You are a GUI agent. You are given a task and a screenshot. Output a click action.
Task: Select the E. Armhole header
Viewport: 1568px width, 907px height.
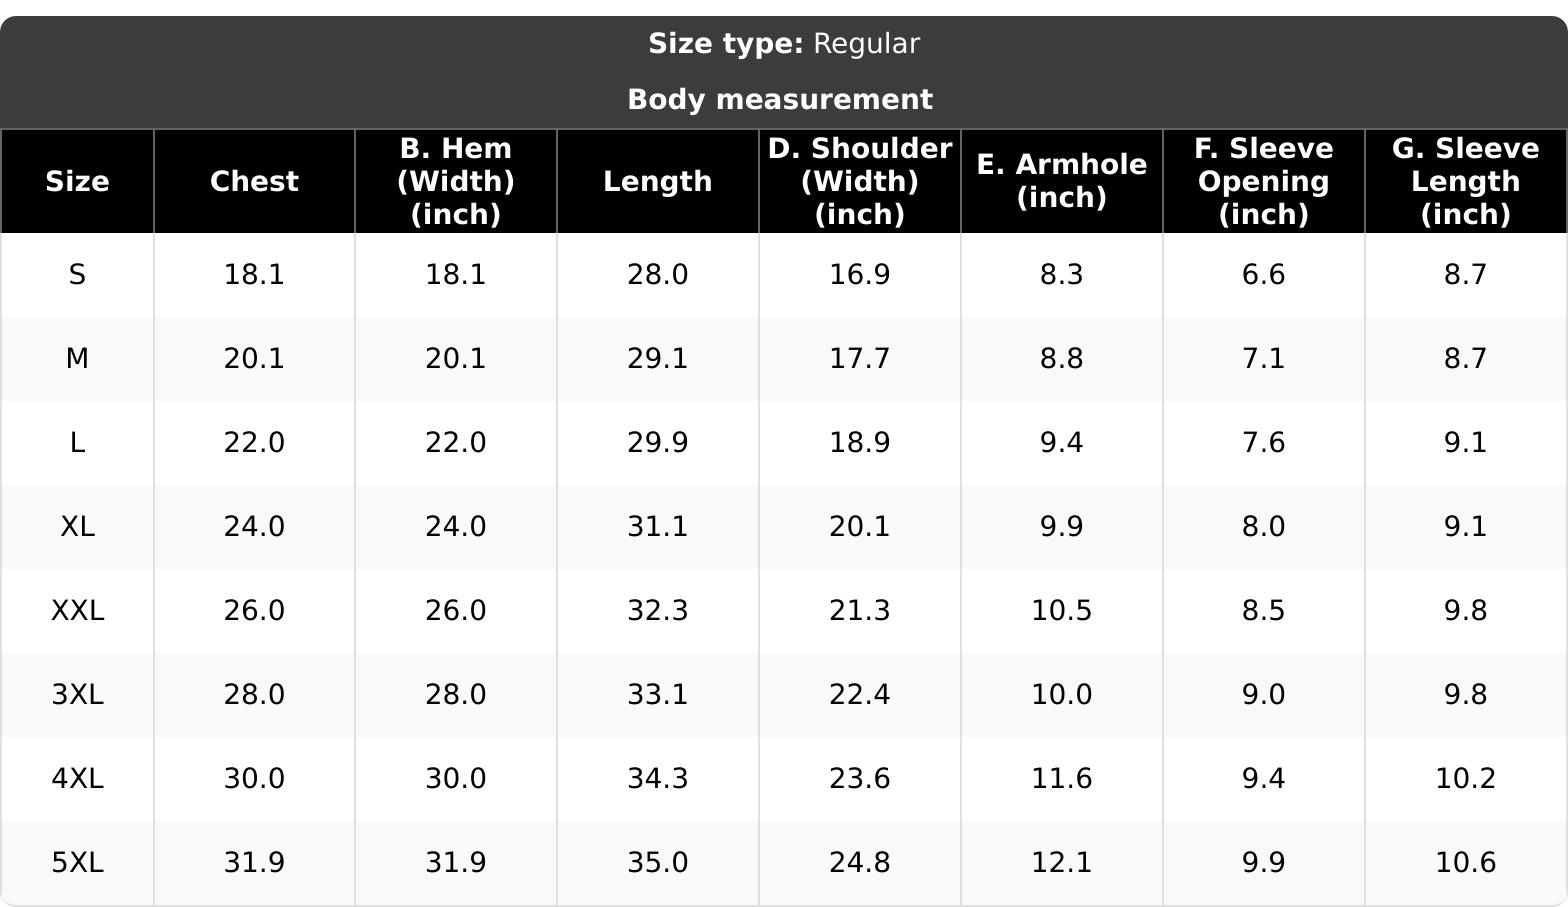[1062, 181]
